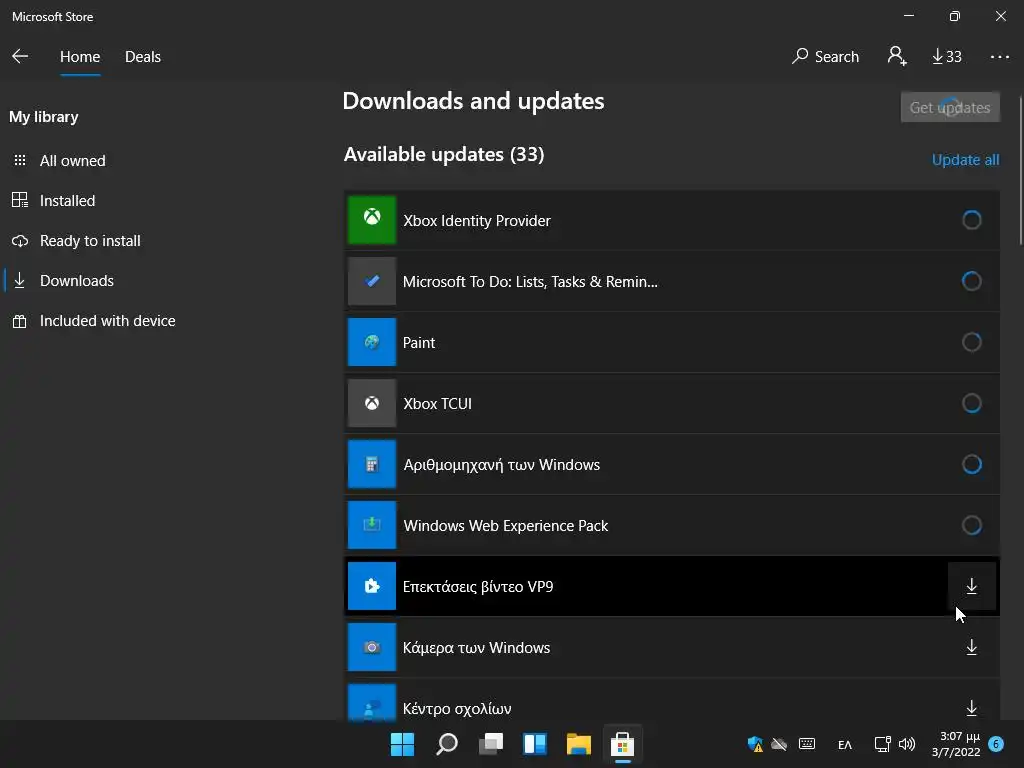Image resolution: width=1024 pixels, height=768 pixels.
Task: Click the page vertical scrollbar
Action: [1019, 170]
